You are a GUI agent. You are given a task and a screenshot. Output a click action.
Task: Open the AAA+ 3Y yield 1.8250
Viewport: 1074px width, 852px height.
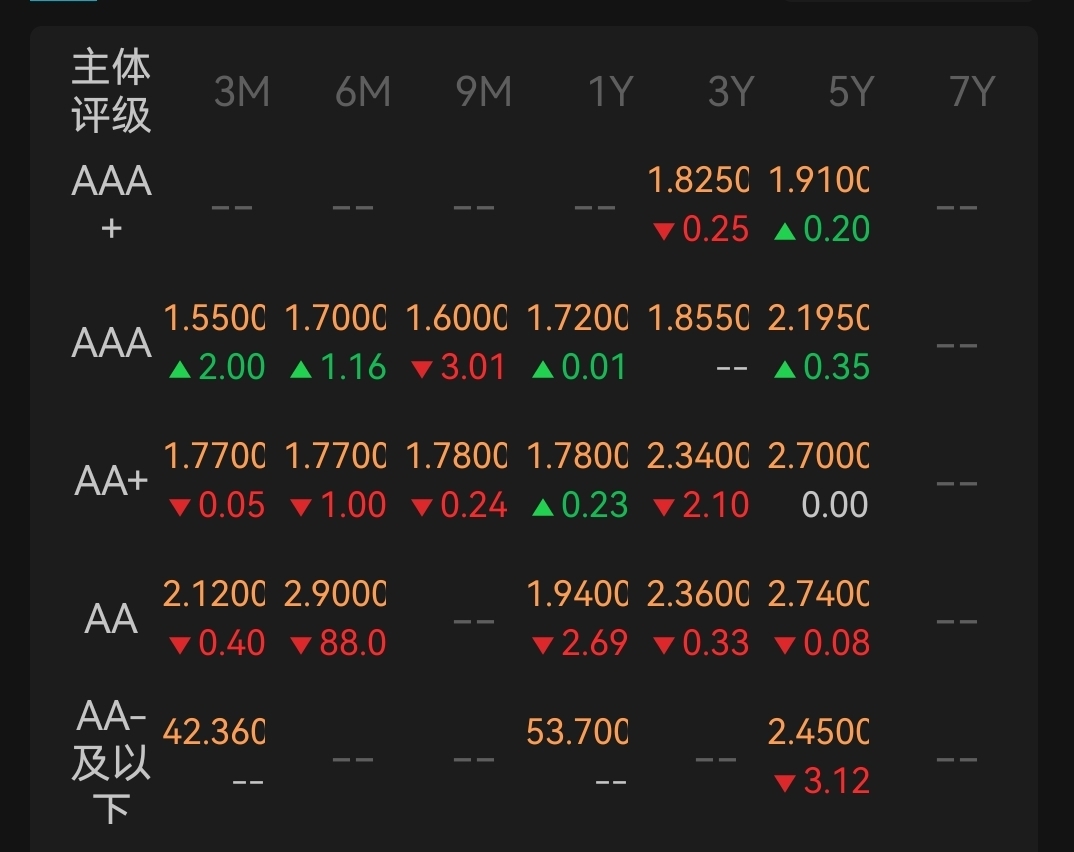(698, 180)
